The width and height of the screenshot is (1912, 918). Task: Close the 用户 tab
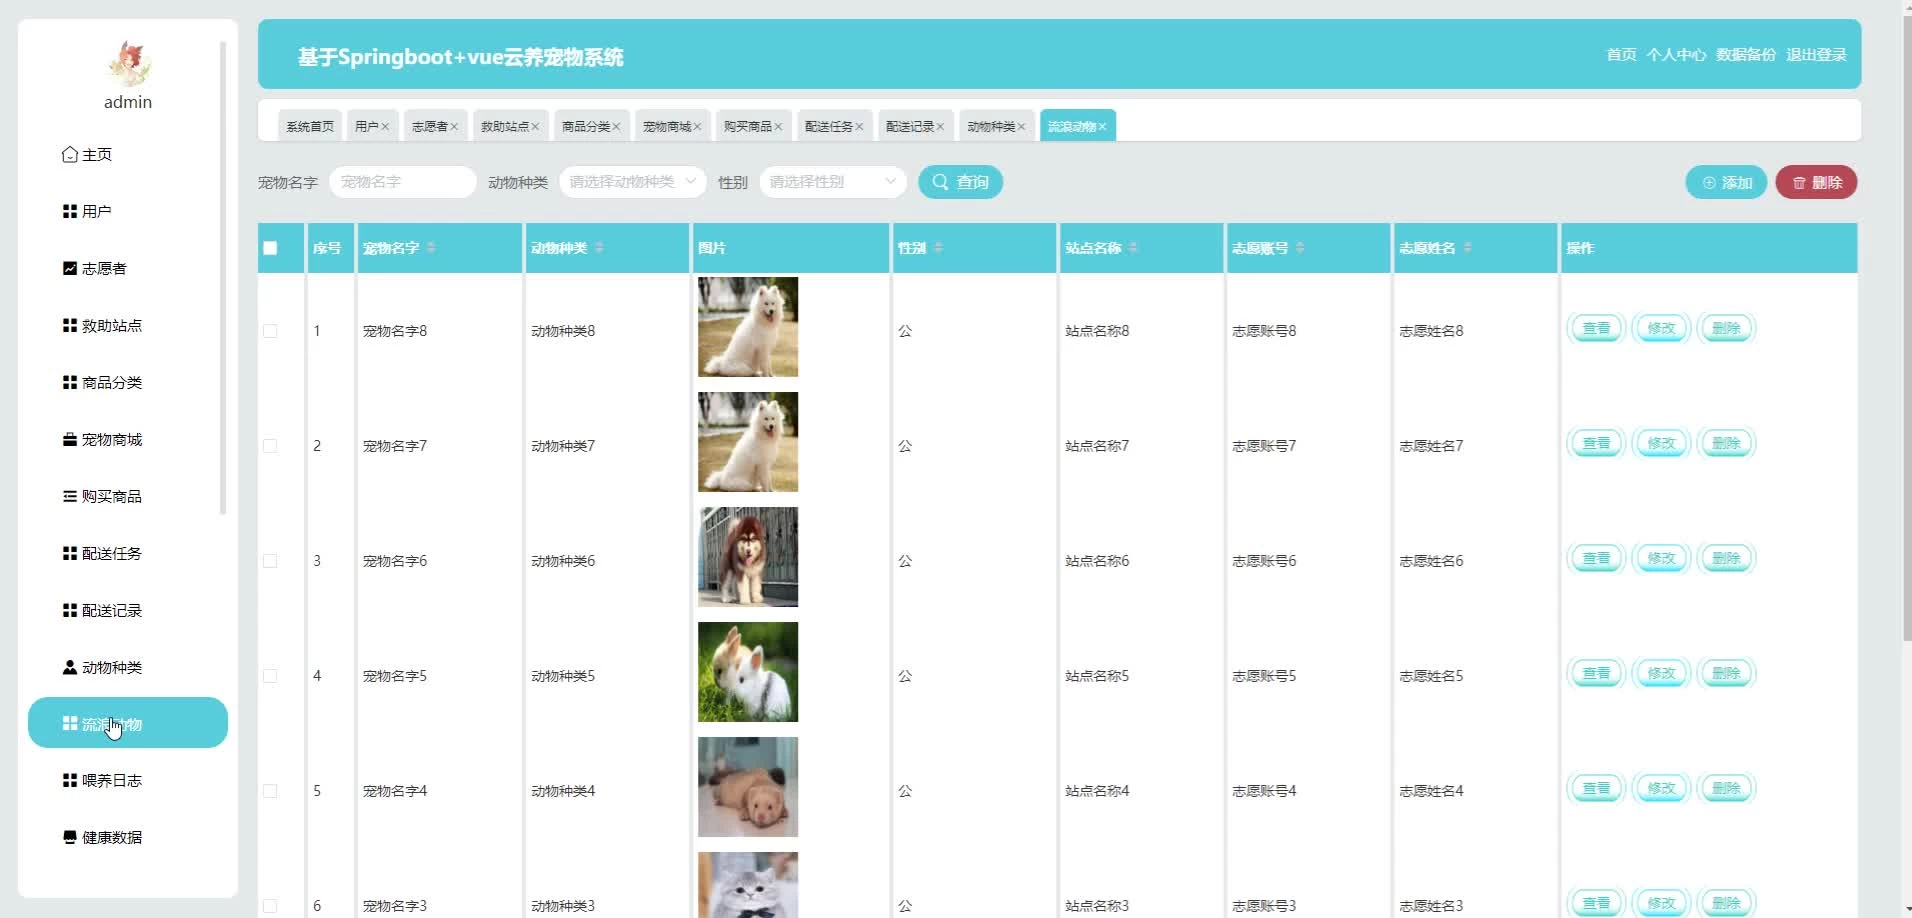click(x=385, y=127)
